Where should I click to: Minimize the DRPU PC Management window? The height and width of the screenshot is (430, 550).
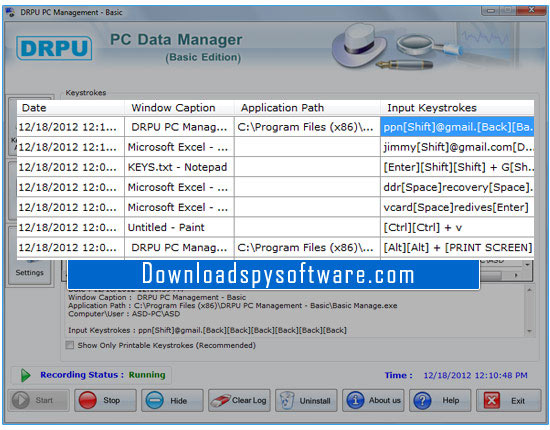point(491,11)
